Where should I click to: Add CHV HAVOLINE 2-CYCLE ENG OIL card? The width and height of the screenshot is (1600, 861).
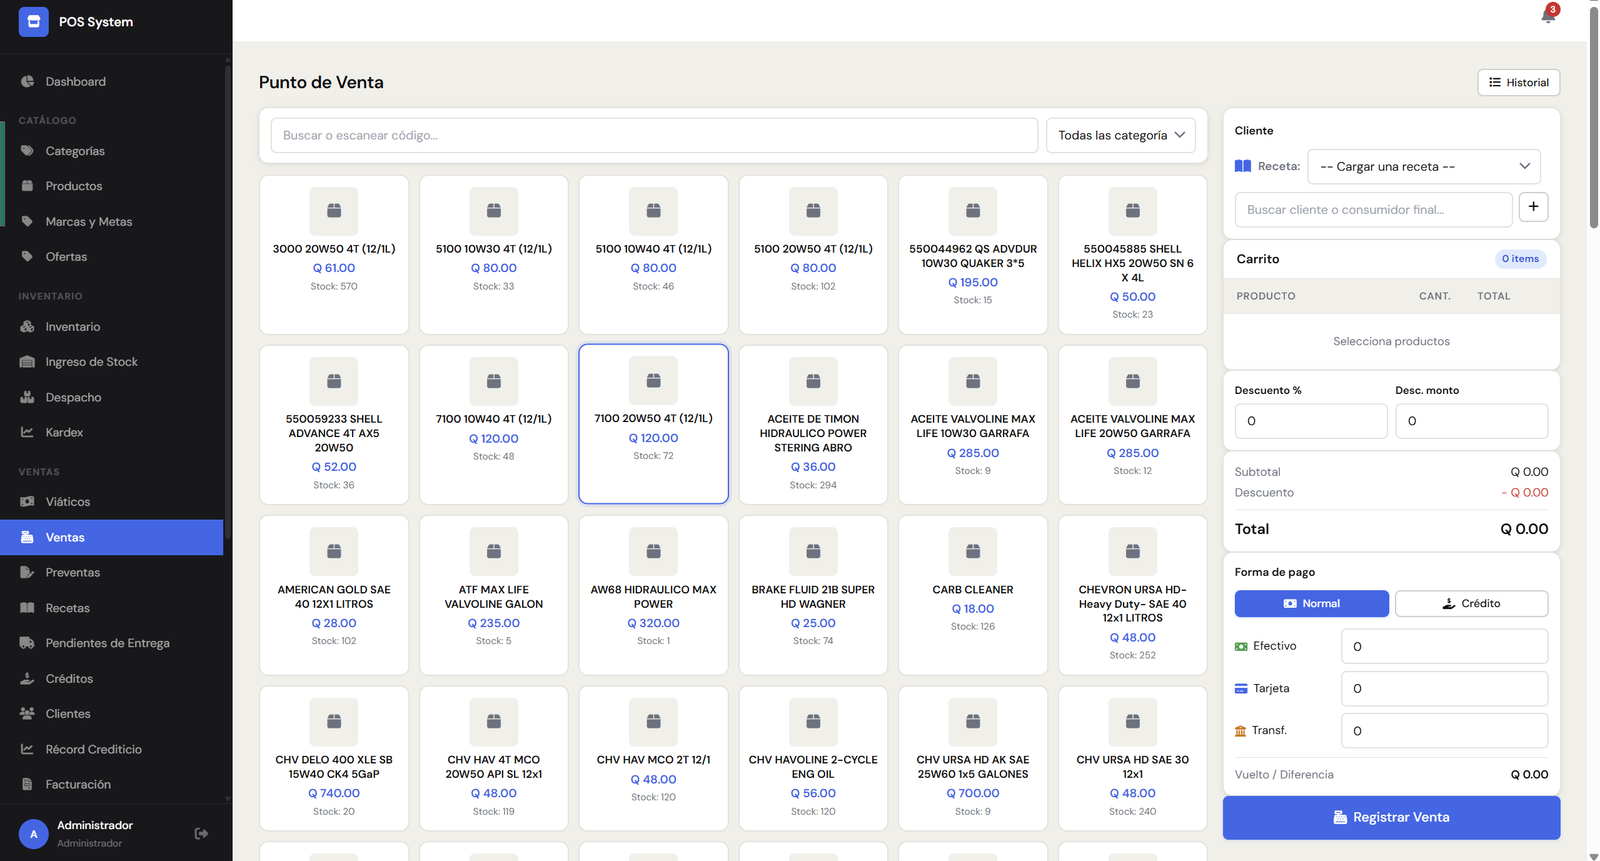click(x=813, y=758)
